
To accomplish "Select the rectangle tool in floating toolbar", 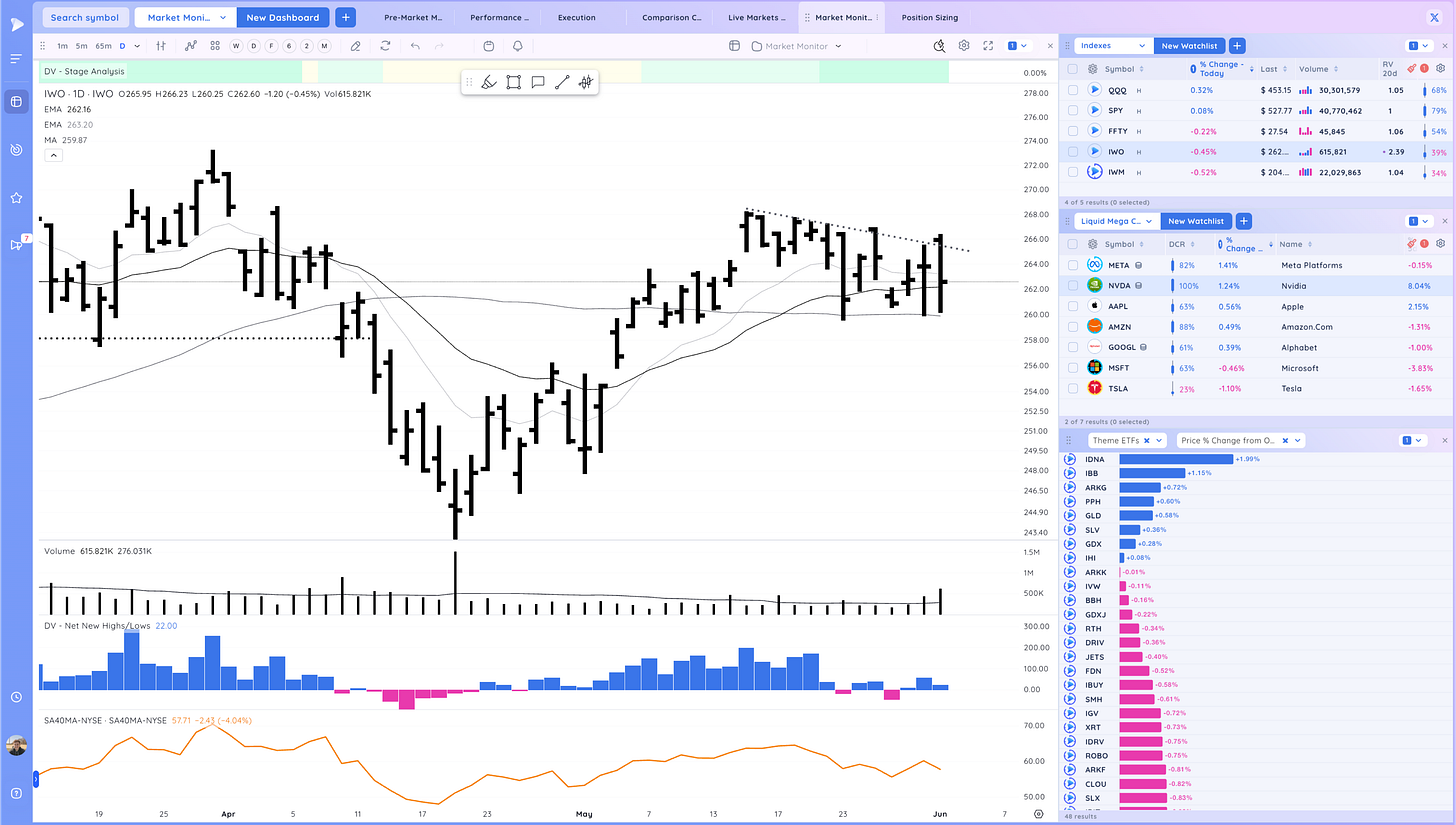I will point(513,82).
